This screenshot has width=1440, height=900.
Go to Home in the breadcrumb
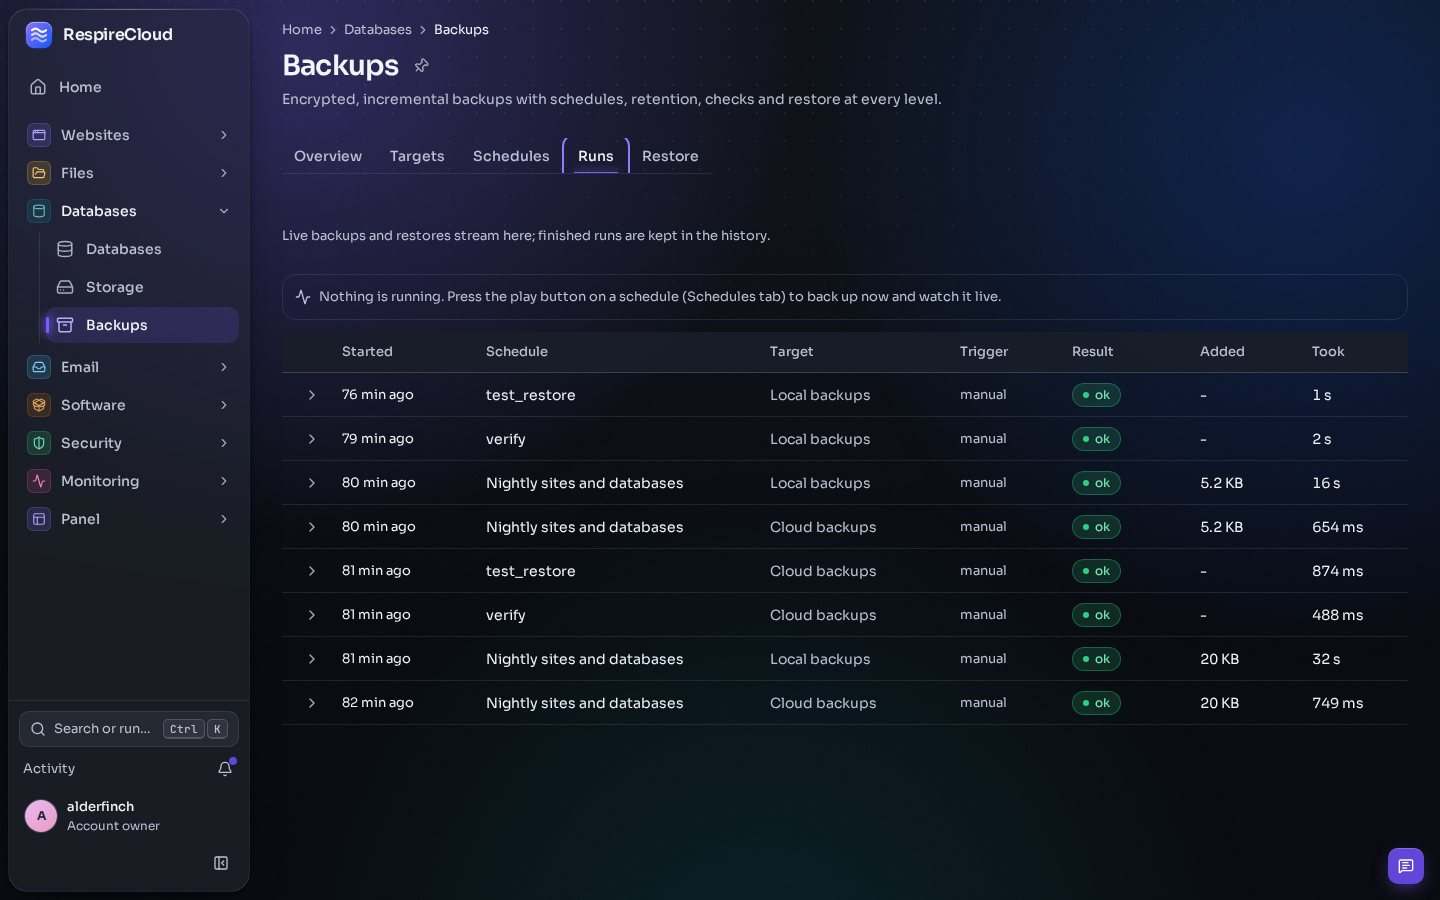(302, 30)
